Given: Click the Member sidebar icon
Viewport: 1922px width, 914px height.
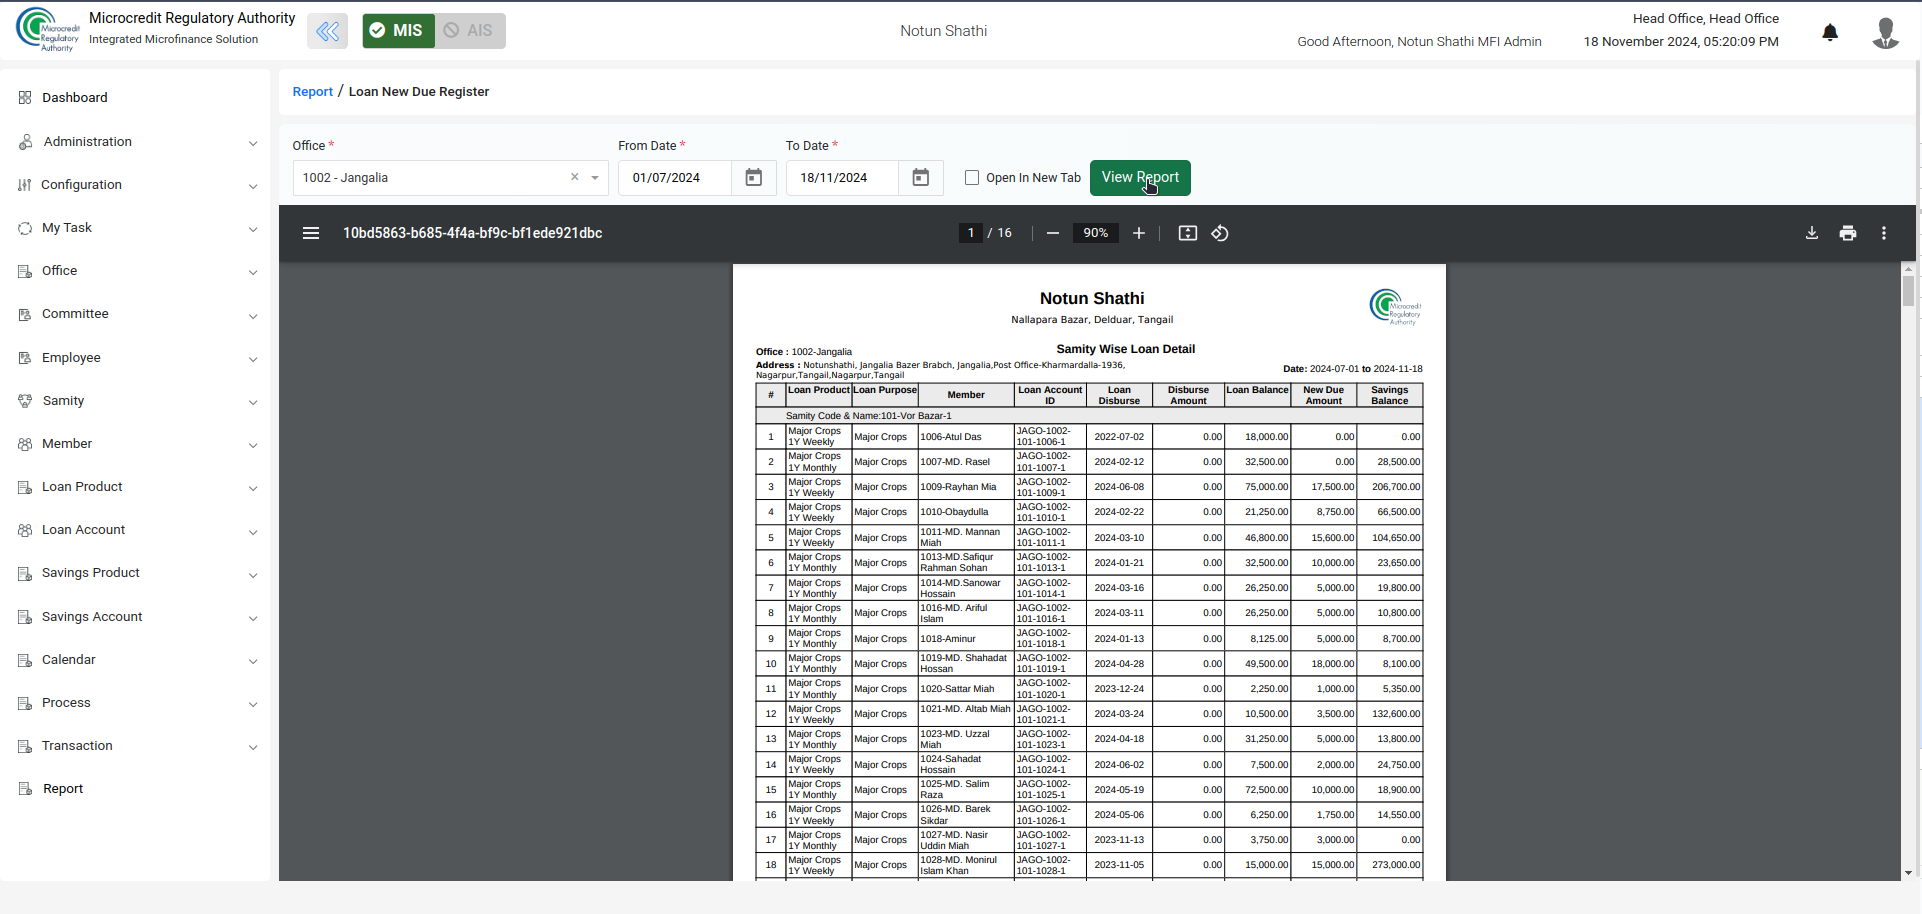Looking at the screenshot, I should point(25,444).
